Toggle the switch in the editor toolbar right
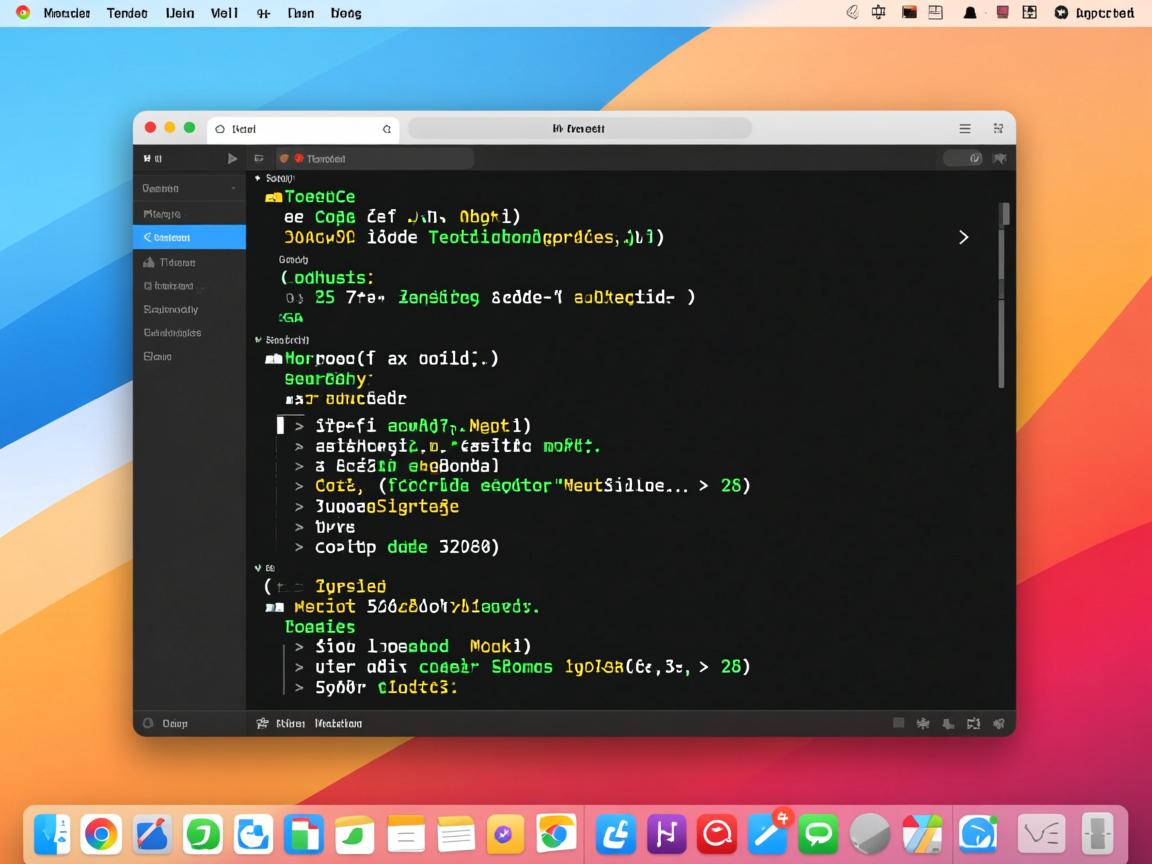The image size is (1152, 864). (x=962, y=158)
